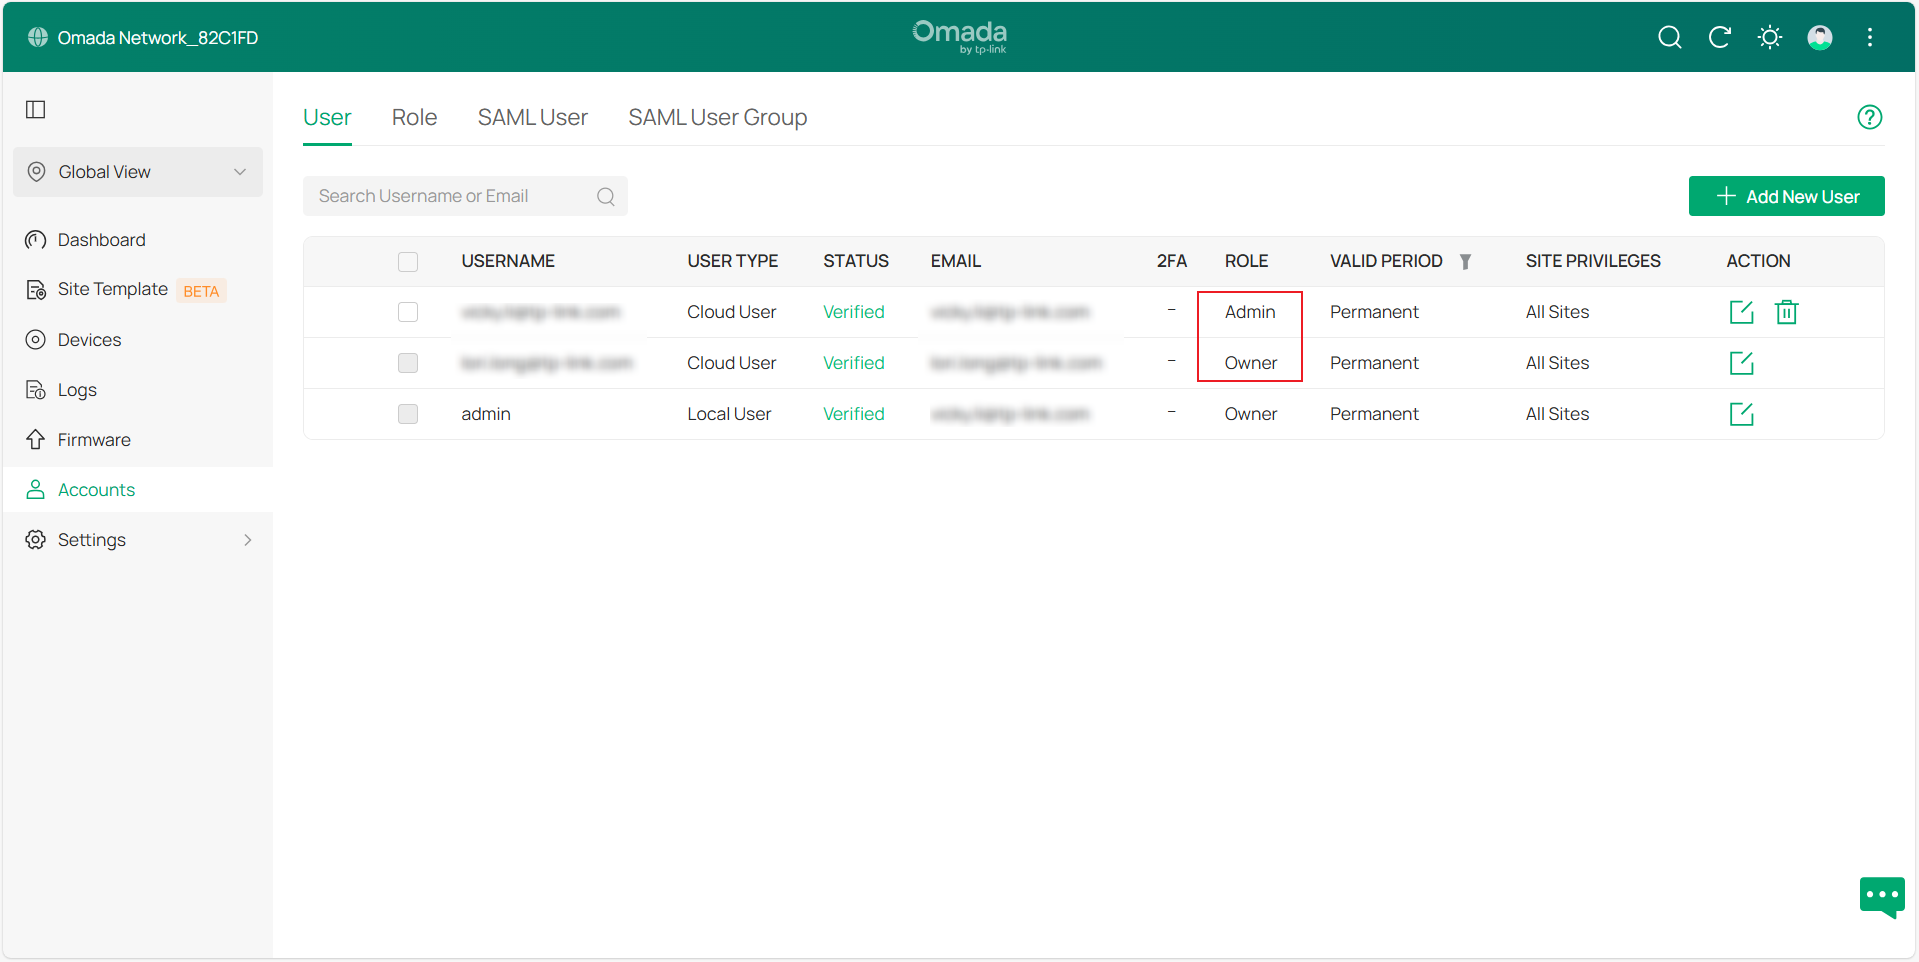Open the Help icon near the tabs
This screenshot has height=962, width=1919.
1870,117
